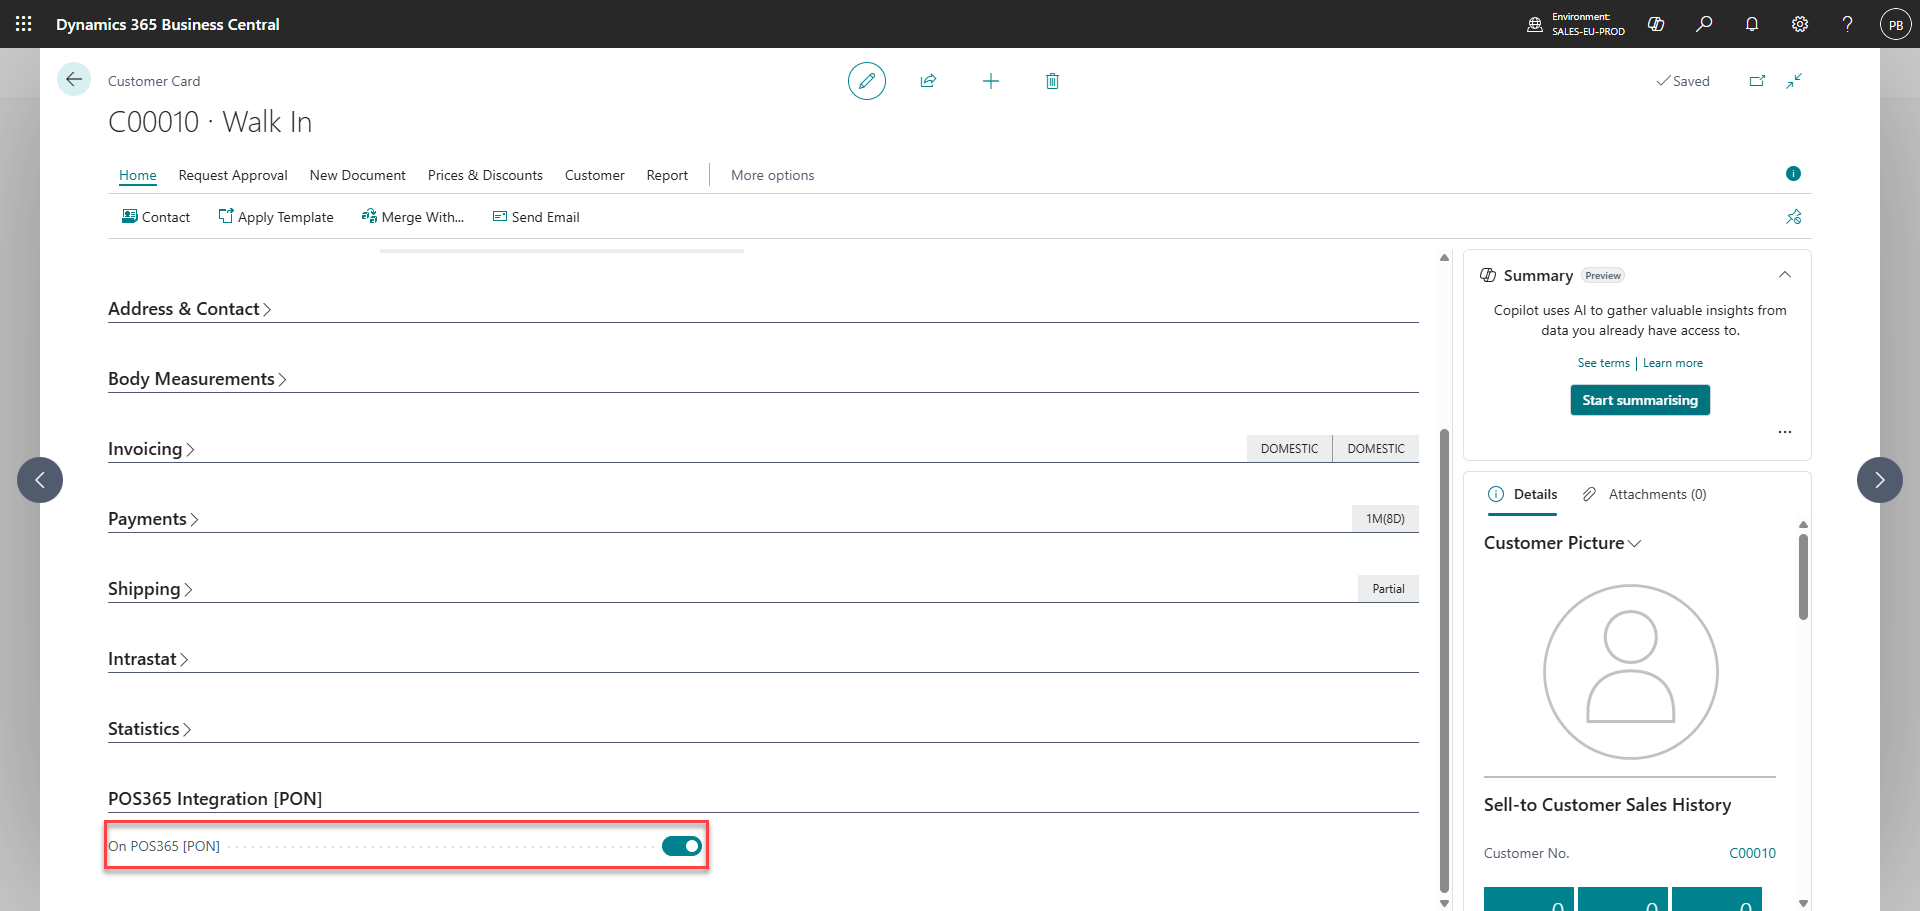This screenshot has height=911, width=1920.
Task: Open Prices & Discounts menu
Action: click(x=485, y=175)
